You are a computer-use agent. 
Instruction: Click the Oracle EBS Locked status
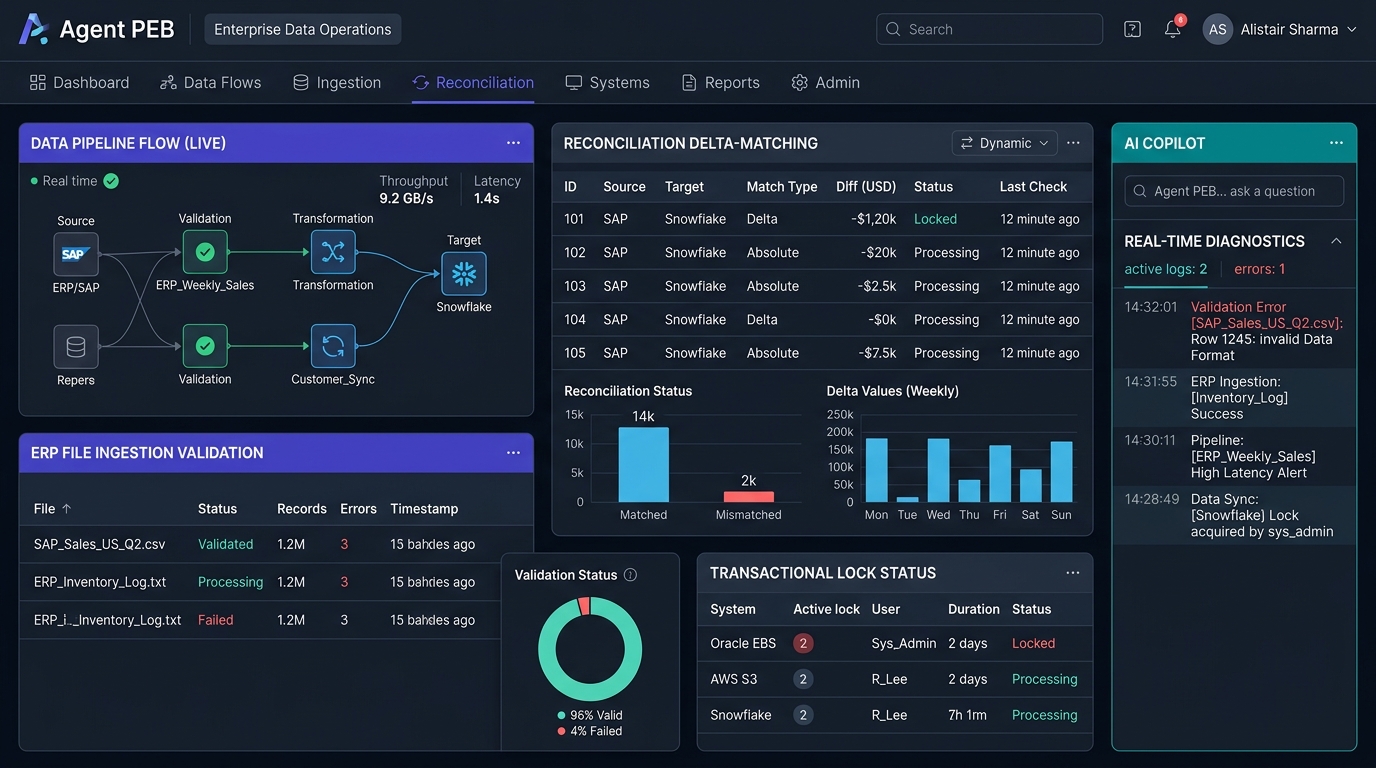tap(1033, 643)
